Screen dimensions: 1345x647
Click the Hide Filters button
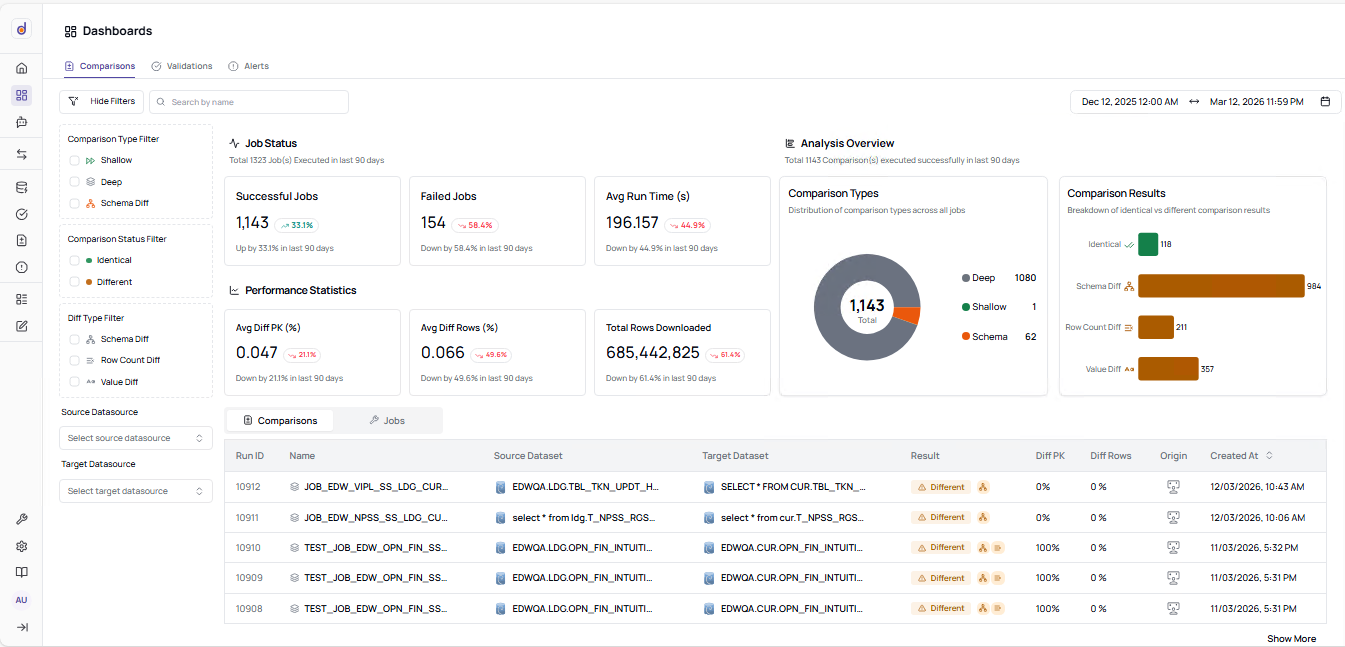click(x=101, y=101)
